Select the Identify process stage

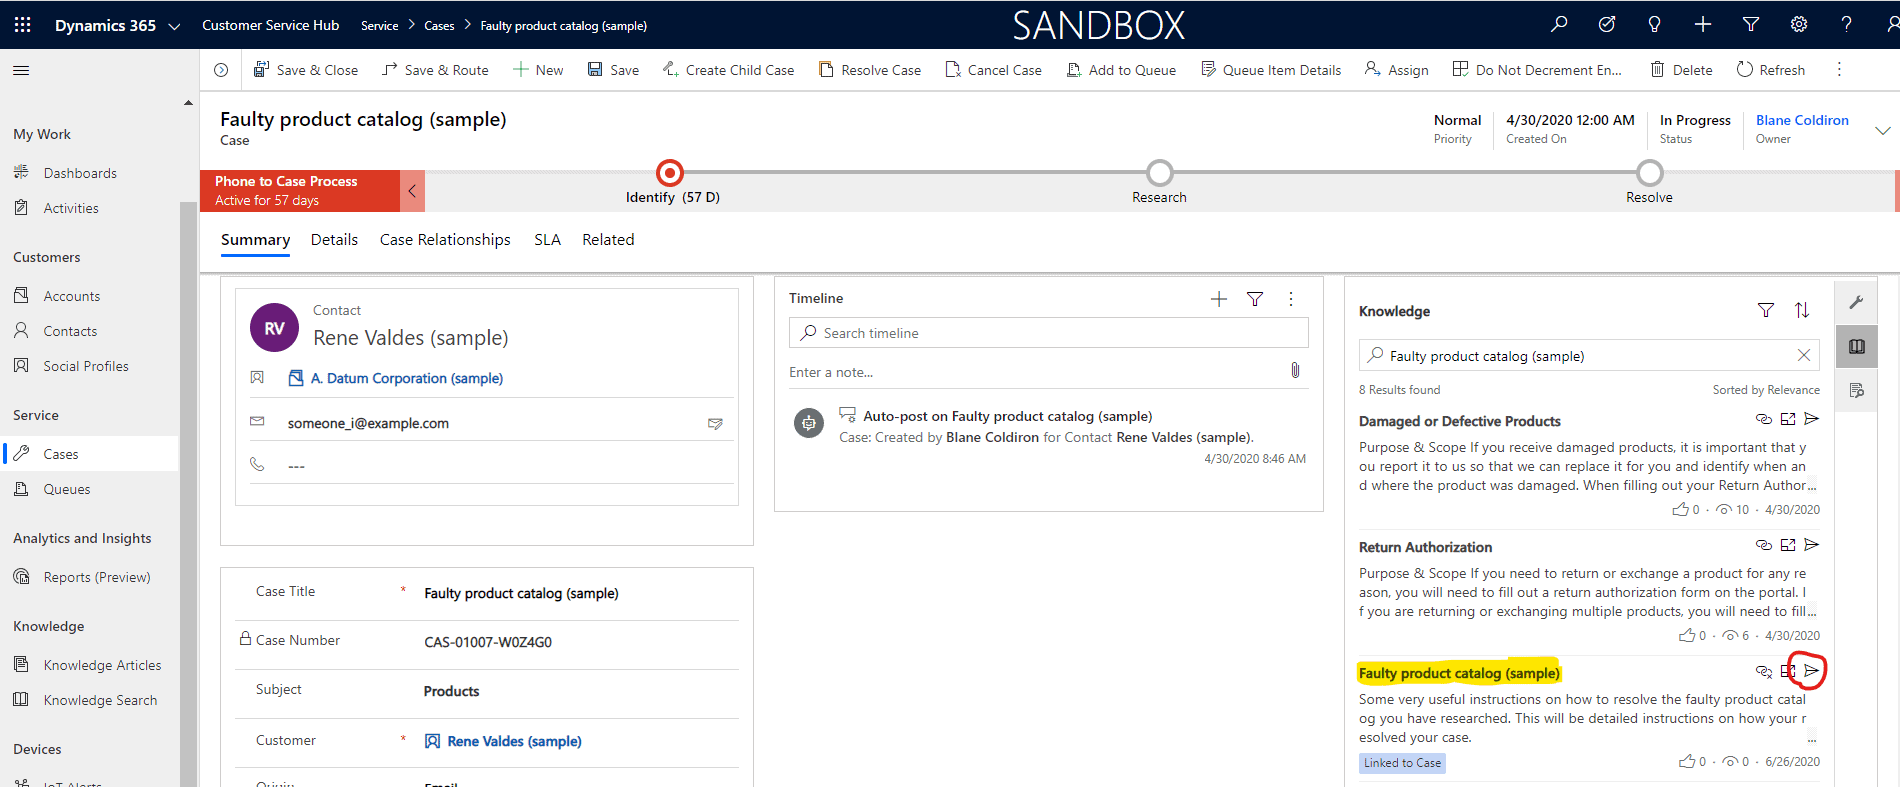[x=670, y=173]
